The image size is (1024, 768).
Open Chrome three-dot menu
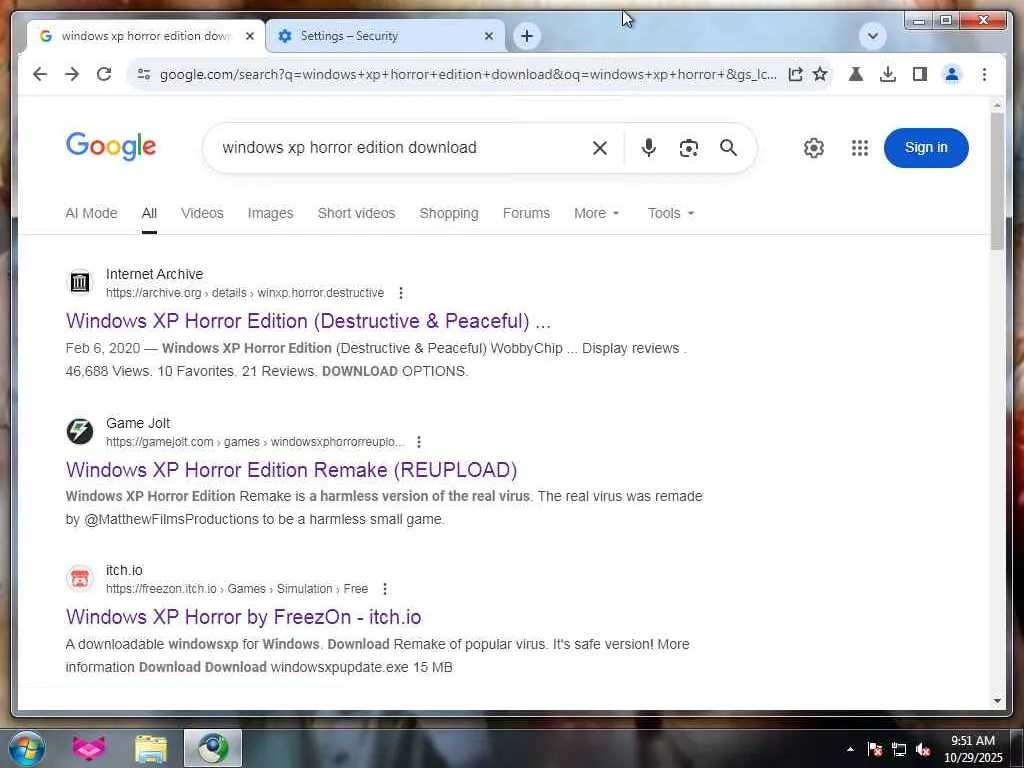point(984,74)
